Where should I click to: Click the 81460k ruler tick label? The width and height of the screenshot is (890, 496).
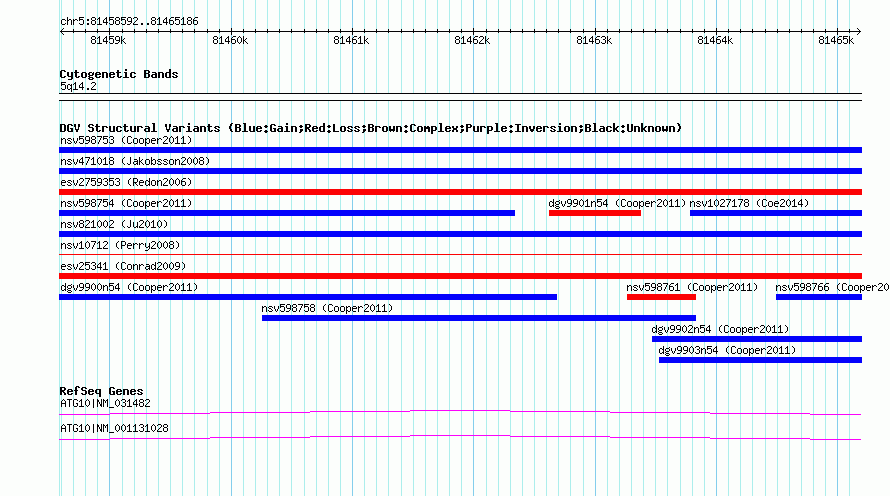[x=230, y=40]
